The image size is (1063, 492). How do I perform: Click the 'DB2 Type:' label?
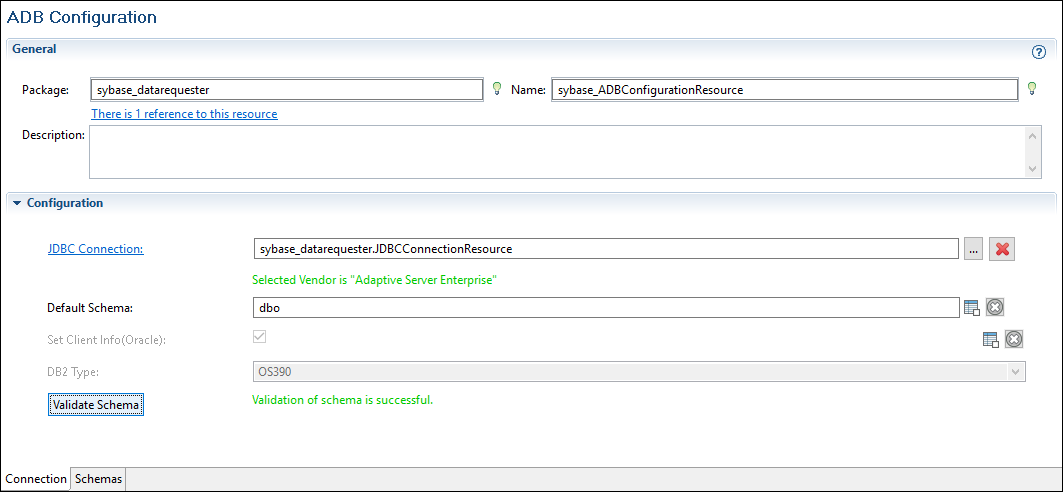[x=72, y=371]
